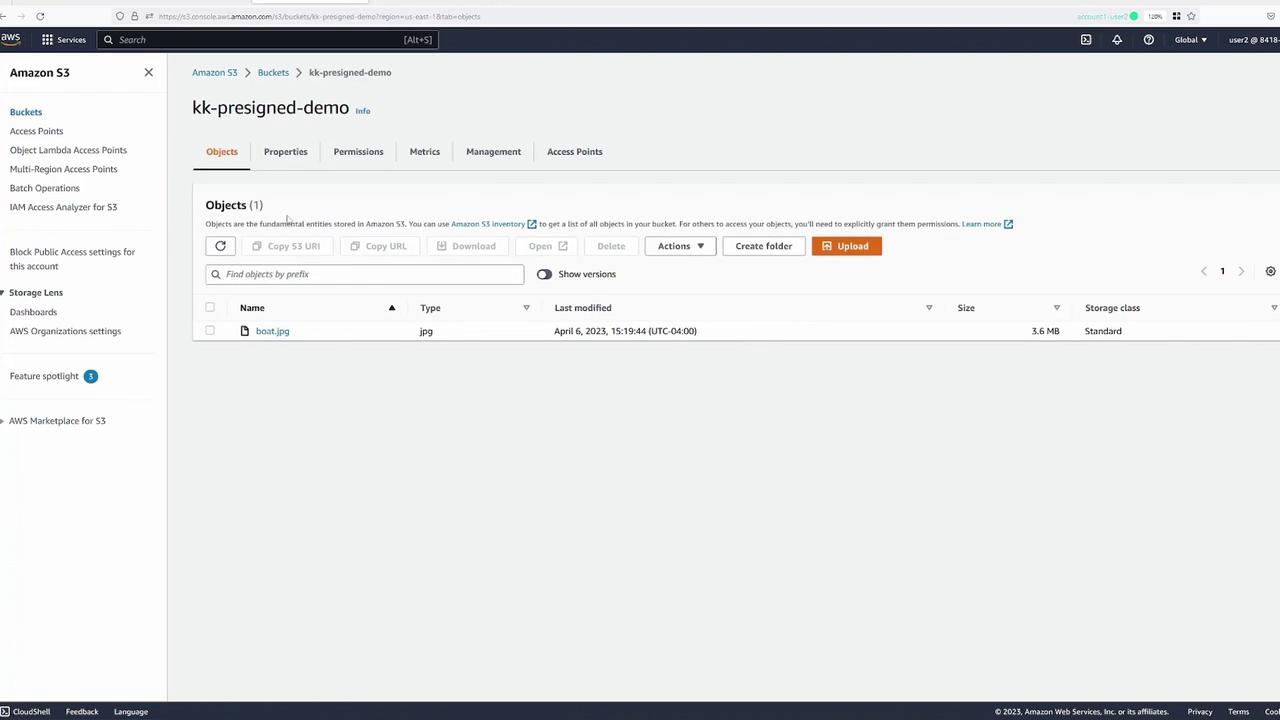
Task: Sort by Type column arrow
Action: coord(526,308)
